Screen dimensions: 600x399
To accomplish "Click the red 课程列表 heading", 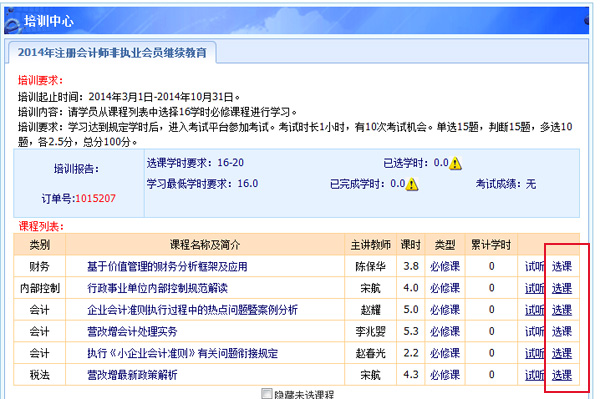I will [x=41, y=226].
